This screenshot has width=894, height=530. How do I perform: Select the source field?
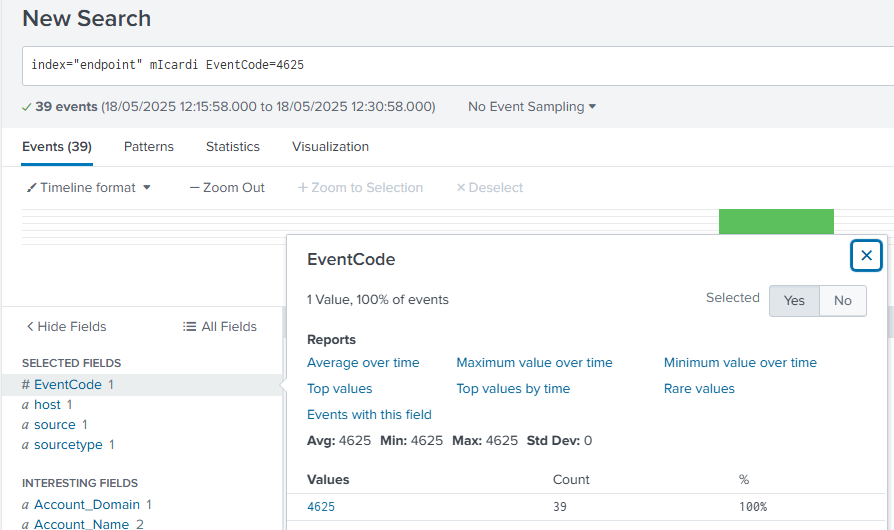[55, 425]
